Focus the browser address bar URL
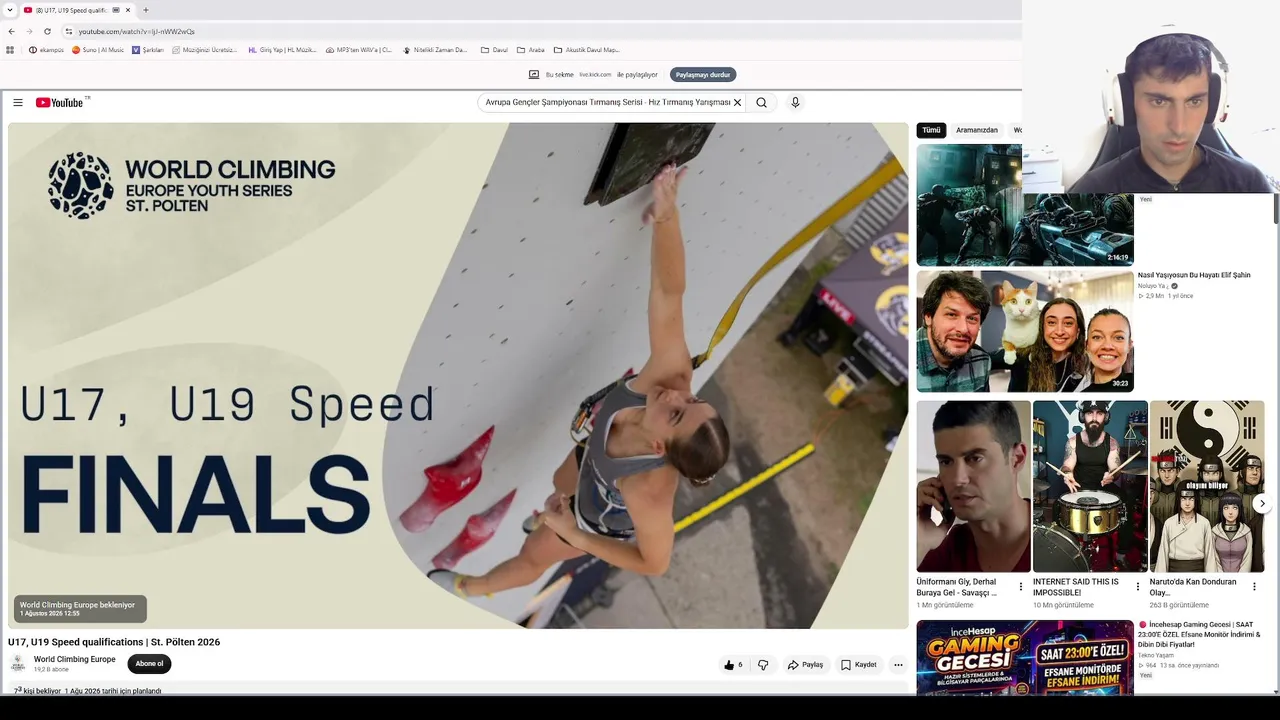 click(137, 31)
